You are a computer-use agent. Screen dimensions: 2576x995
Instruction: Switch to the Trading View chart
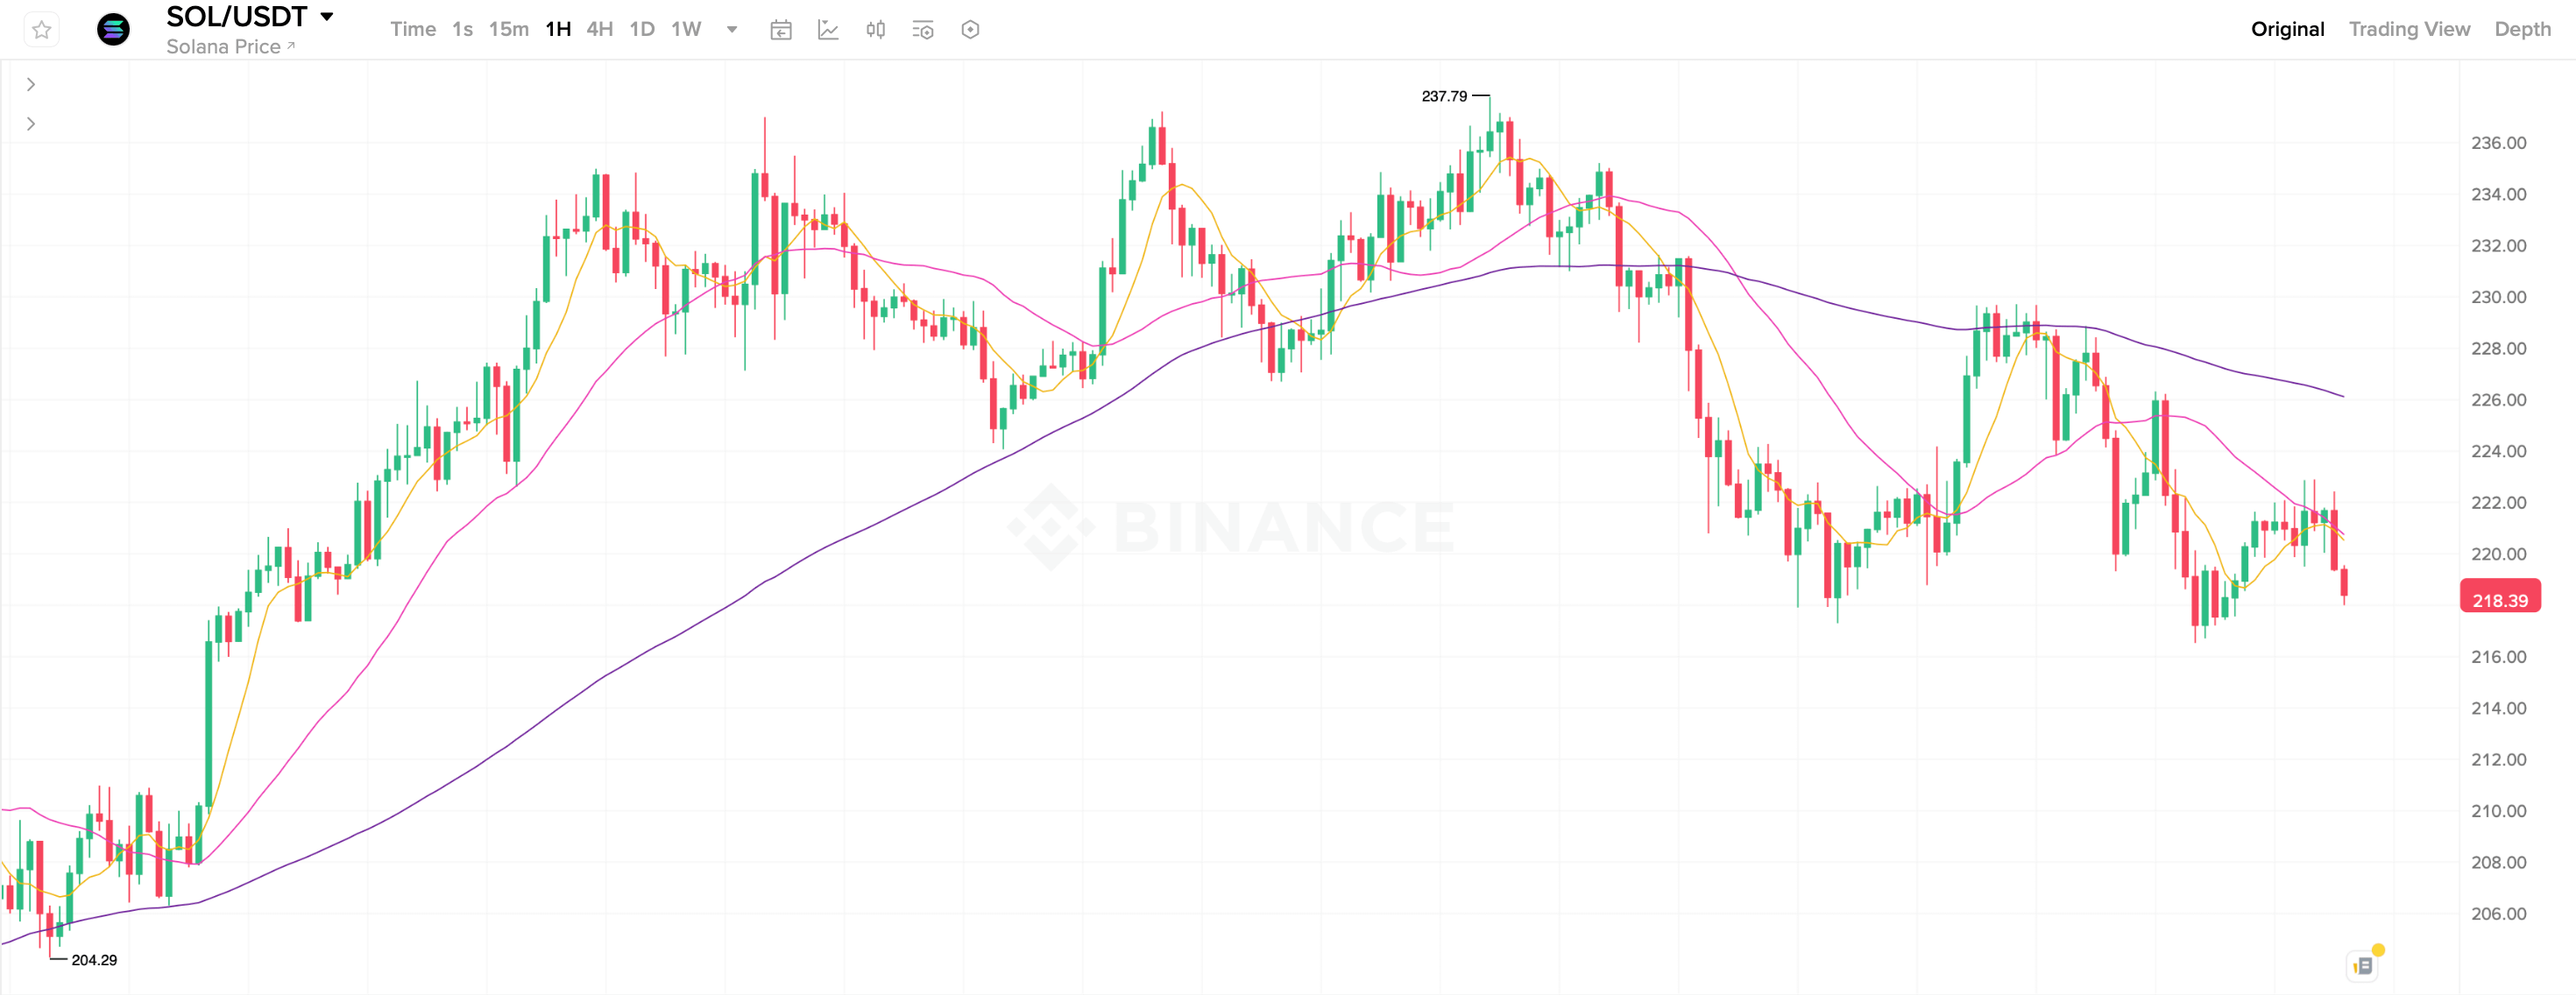[x=2408, y=29]
